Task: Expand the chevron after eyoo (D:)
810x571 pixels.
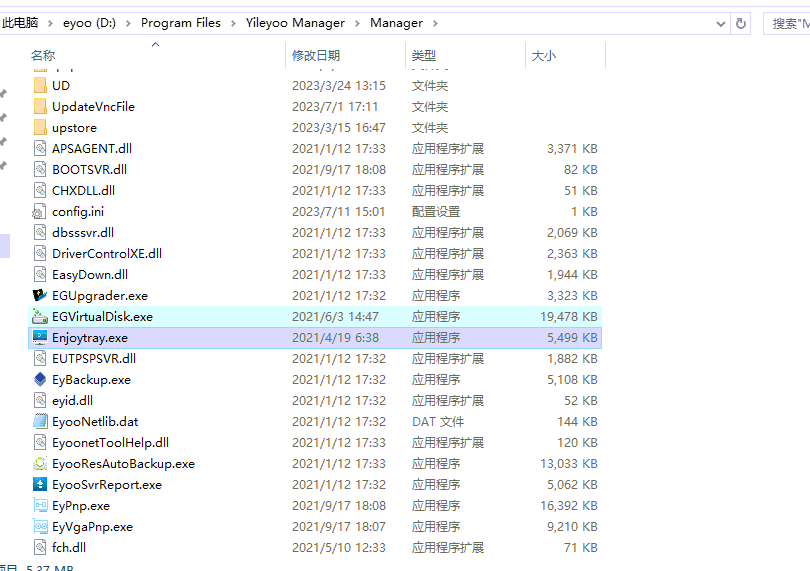Action: 128,23
